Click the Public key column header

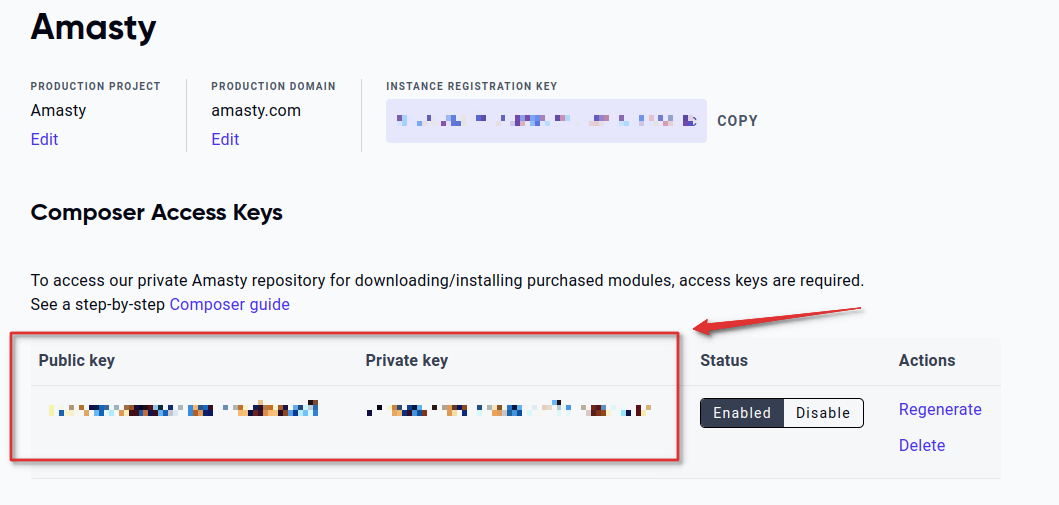[76, 361]
